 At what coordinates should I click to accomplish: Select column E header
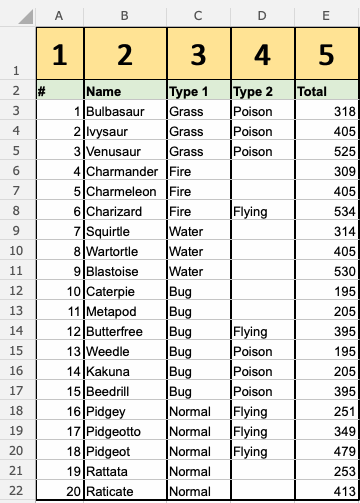326,15
